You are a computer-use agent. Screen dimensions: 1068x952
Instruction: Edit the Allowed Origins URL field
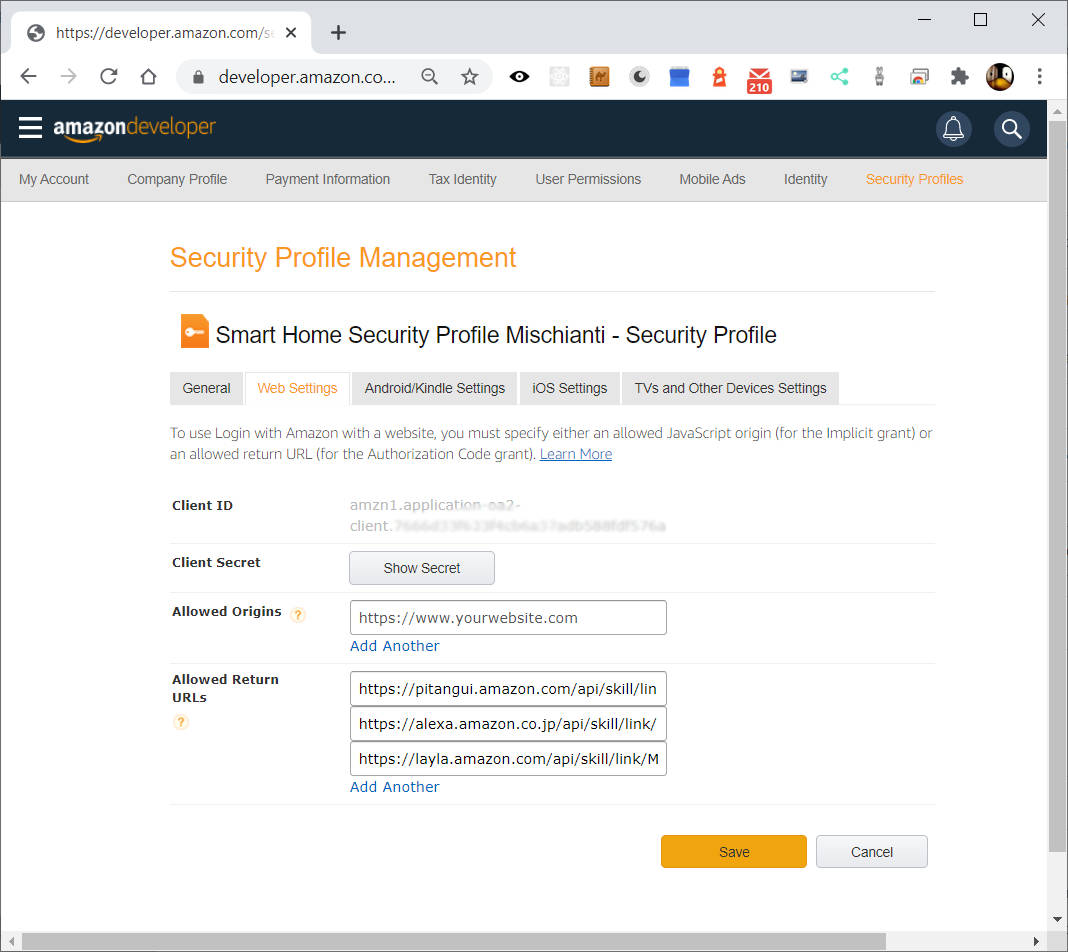coord(508,617)
